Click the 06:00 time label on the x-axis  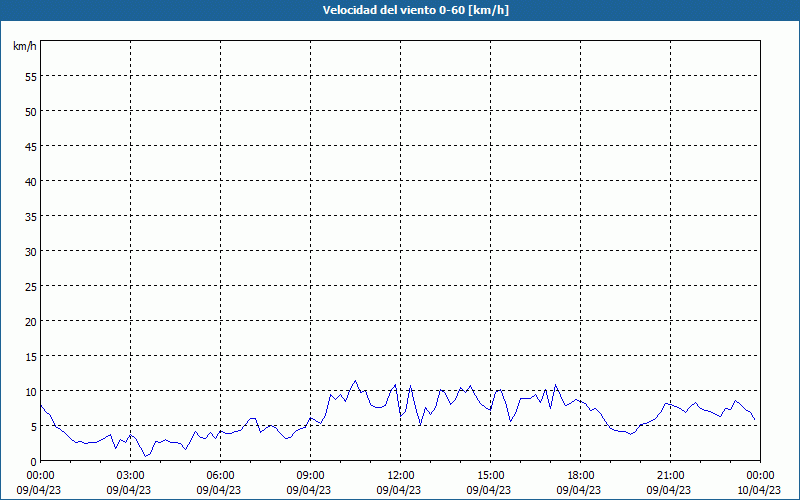(x=220, y=476)
